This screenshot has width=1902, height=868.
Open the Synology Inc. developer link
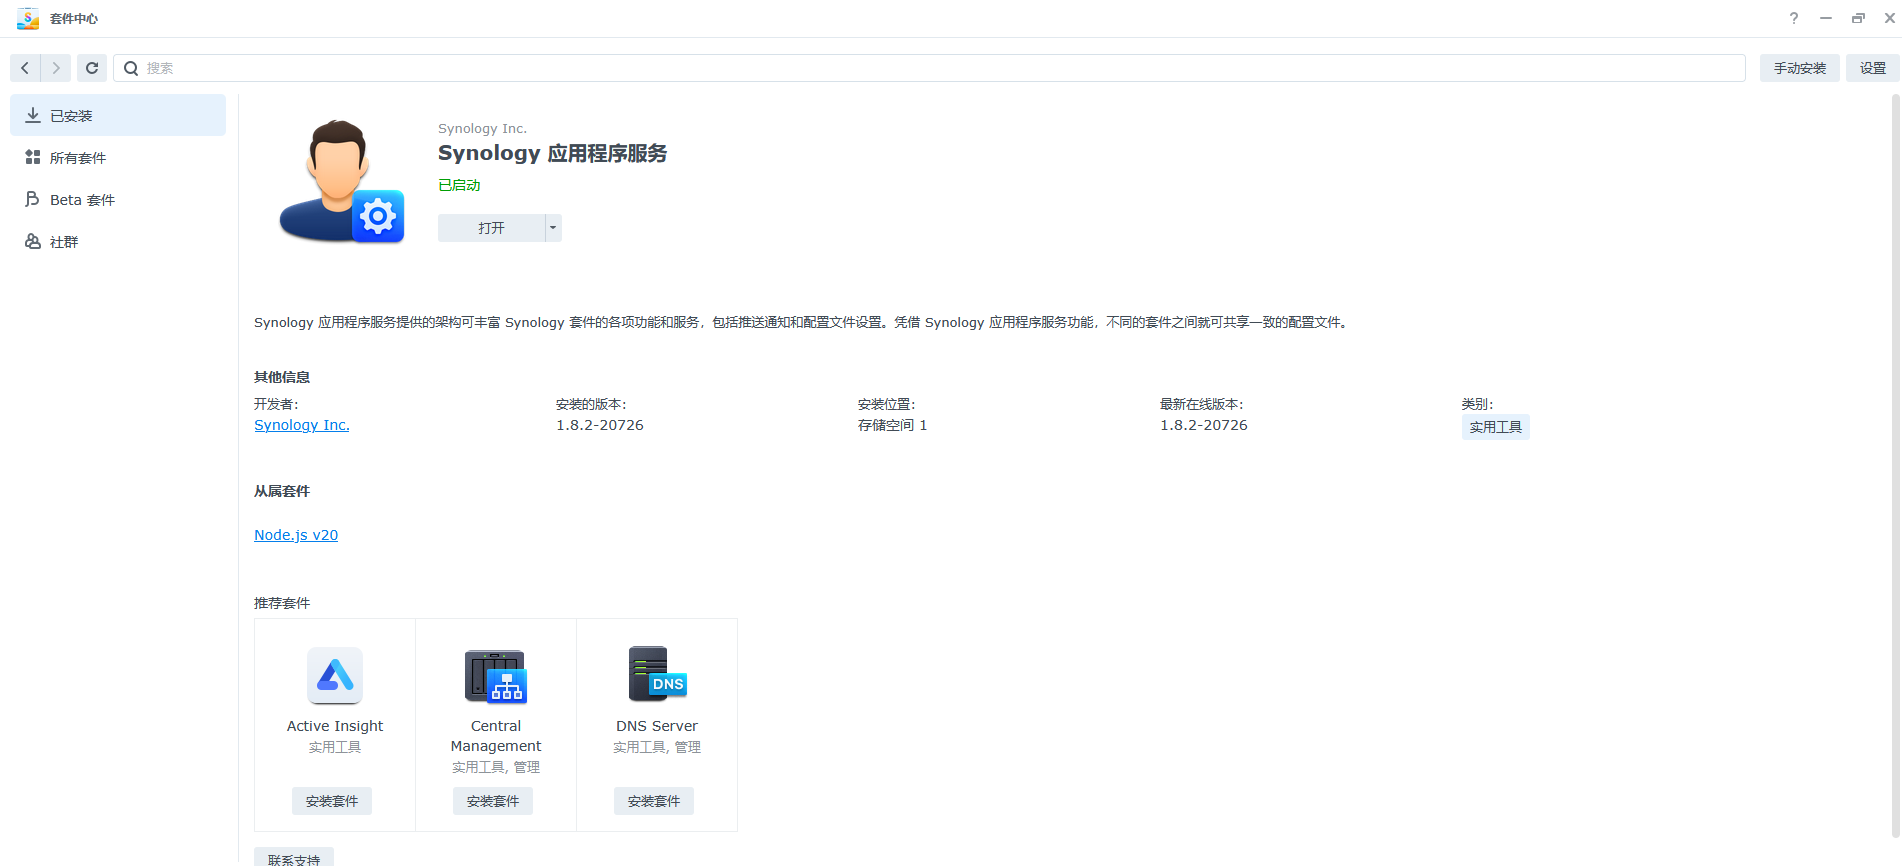click(302, 425)
